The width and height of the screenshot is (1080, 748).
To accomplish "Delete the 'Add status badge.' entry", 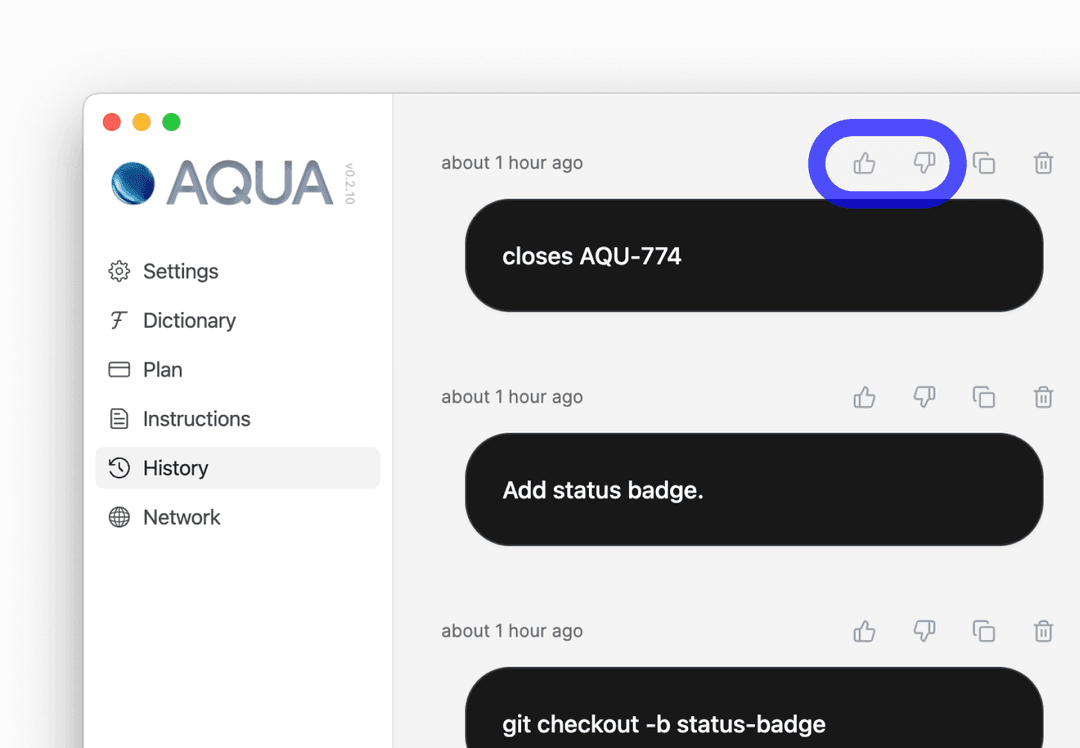I will 1043,397.
